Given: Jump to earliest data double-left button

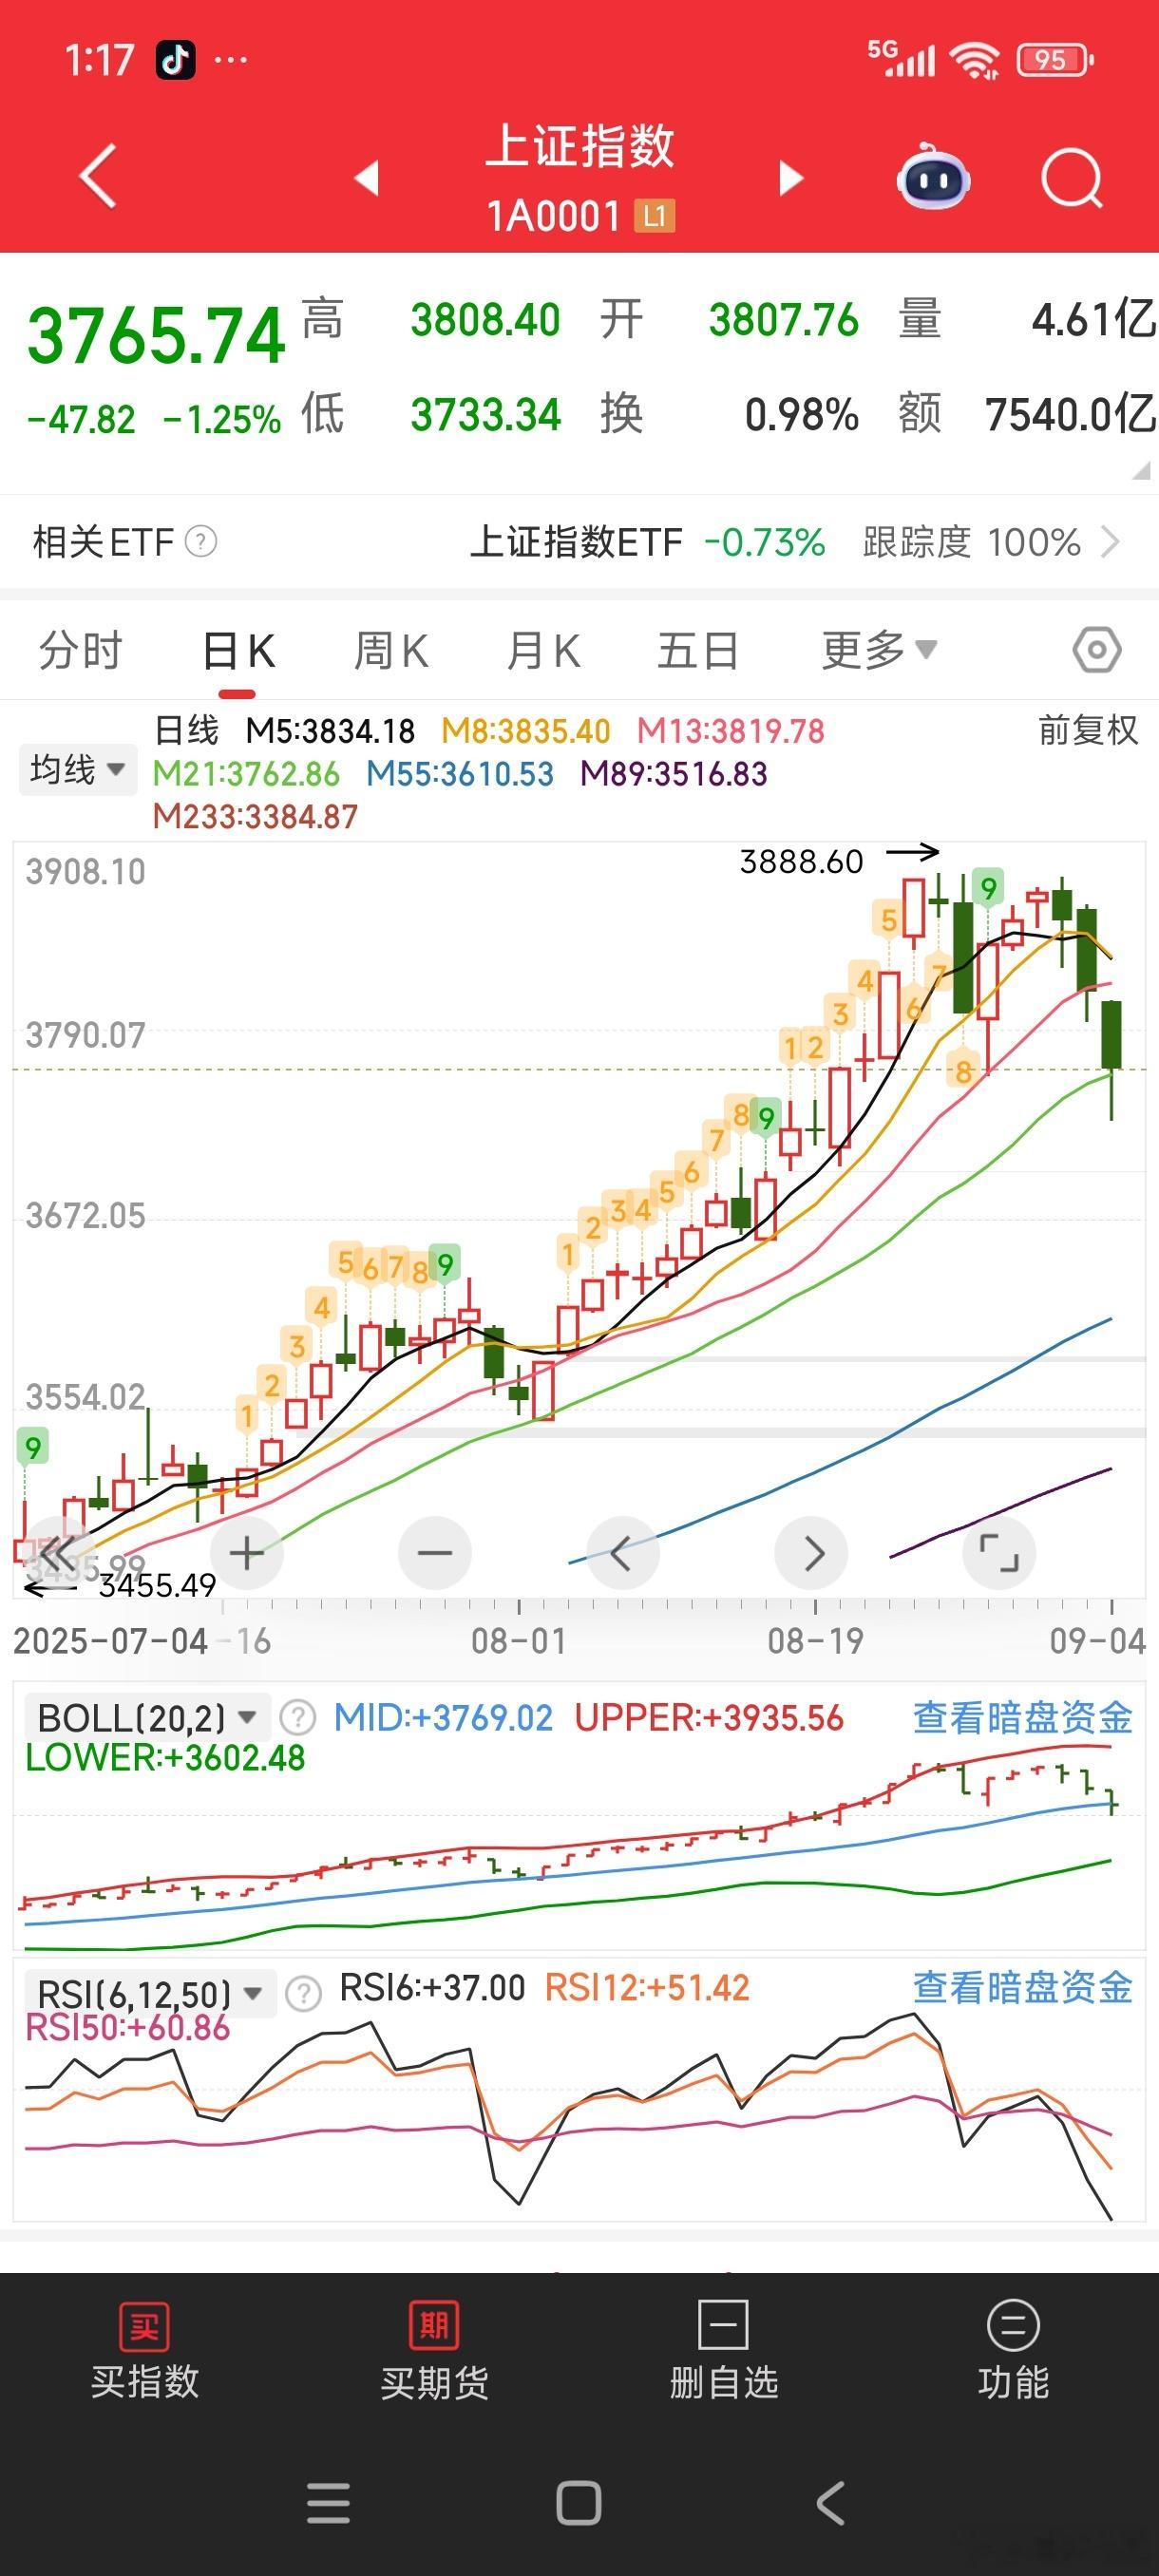Looking at the screenshot, I should click(x=58, y=1553).
